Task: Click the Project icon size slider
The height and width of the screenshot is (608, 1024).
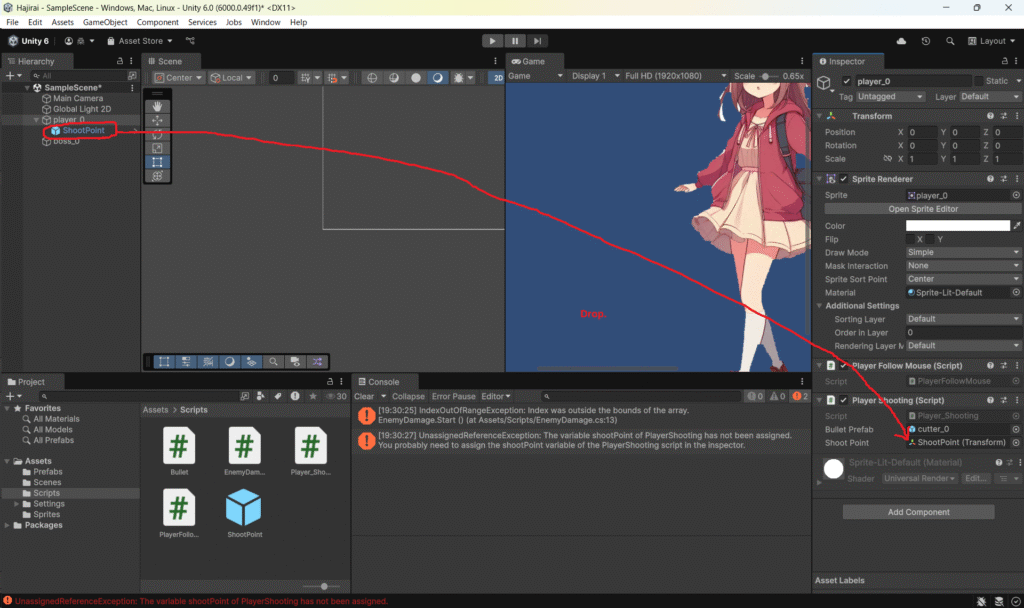Action: pos(325,586)
